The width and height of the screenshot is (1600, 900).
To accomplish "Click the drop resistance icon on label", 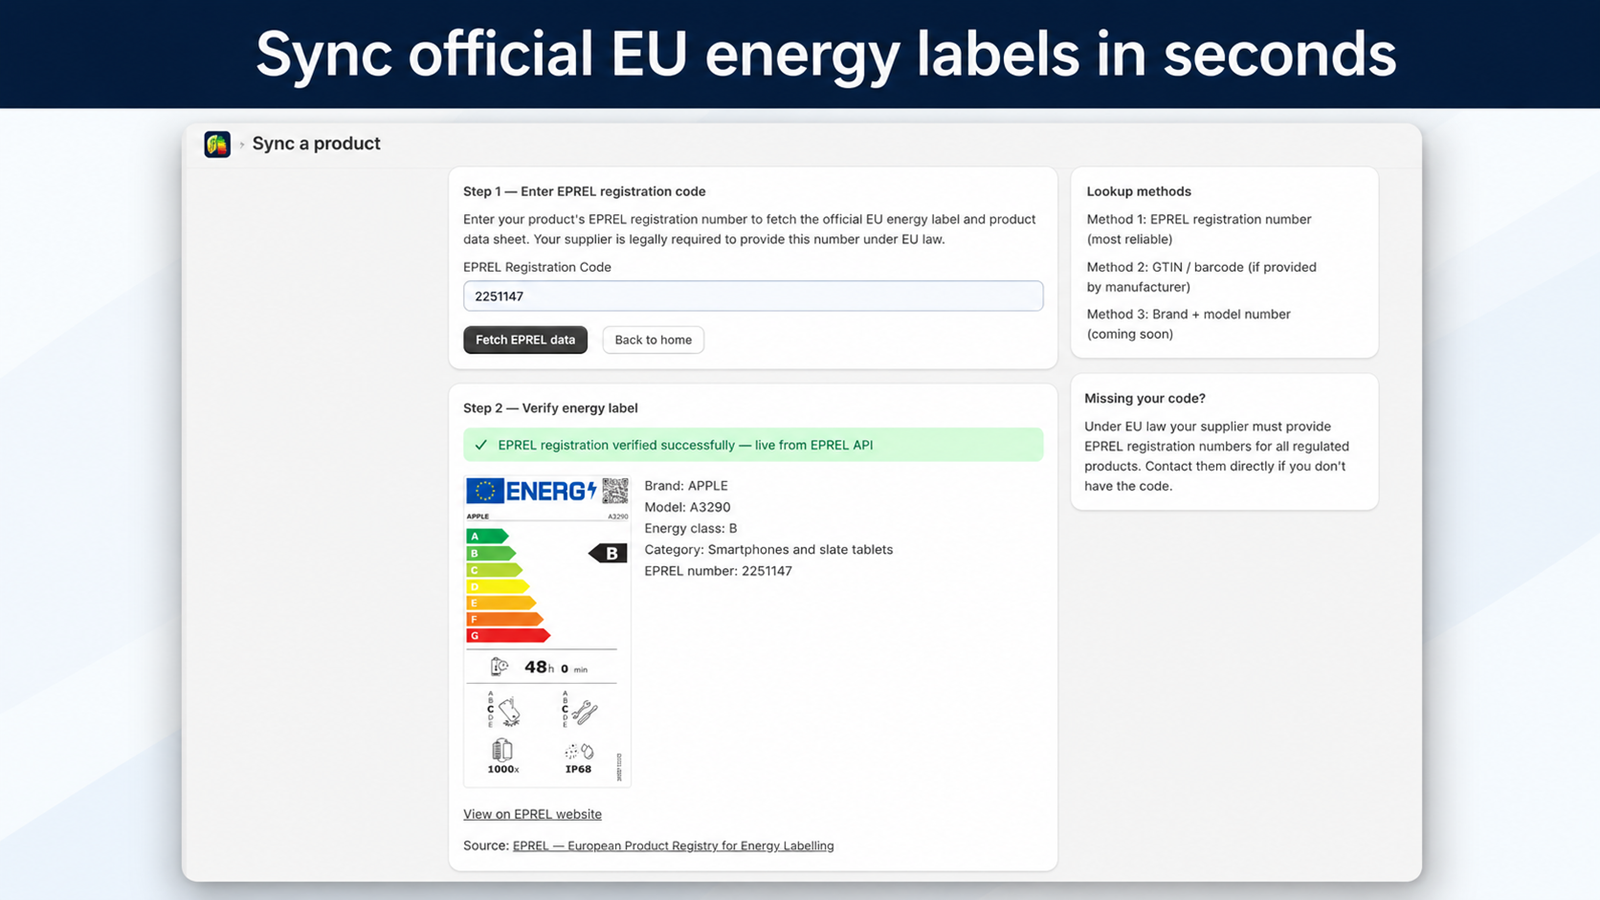I will (x=509, y=712).
